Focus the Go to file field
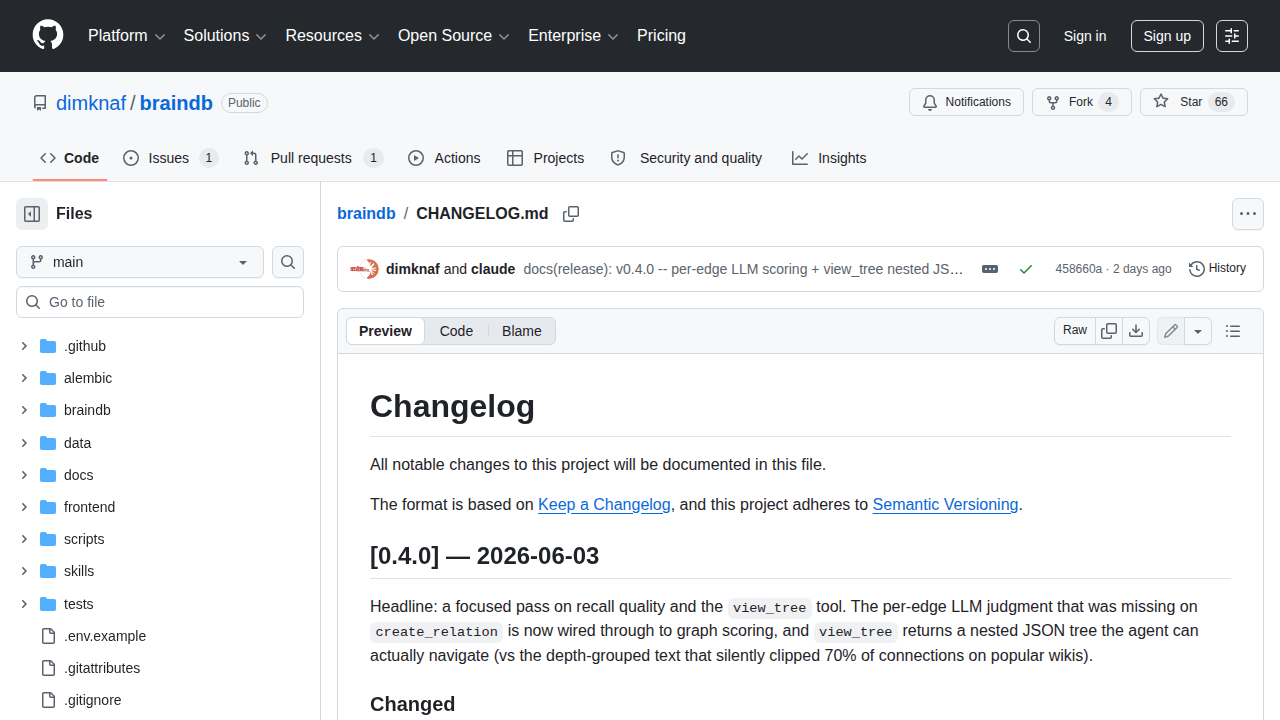This screenshot has width=1280, height=720. coord(160,302)
